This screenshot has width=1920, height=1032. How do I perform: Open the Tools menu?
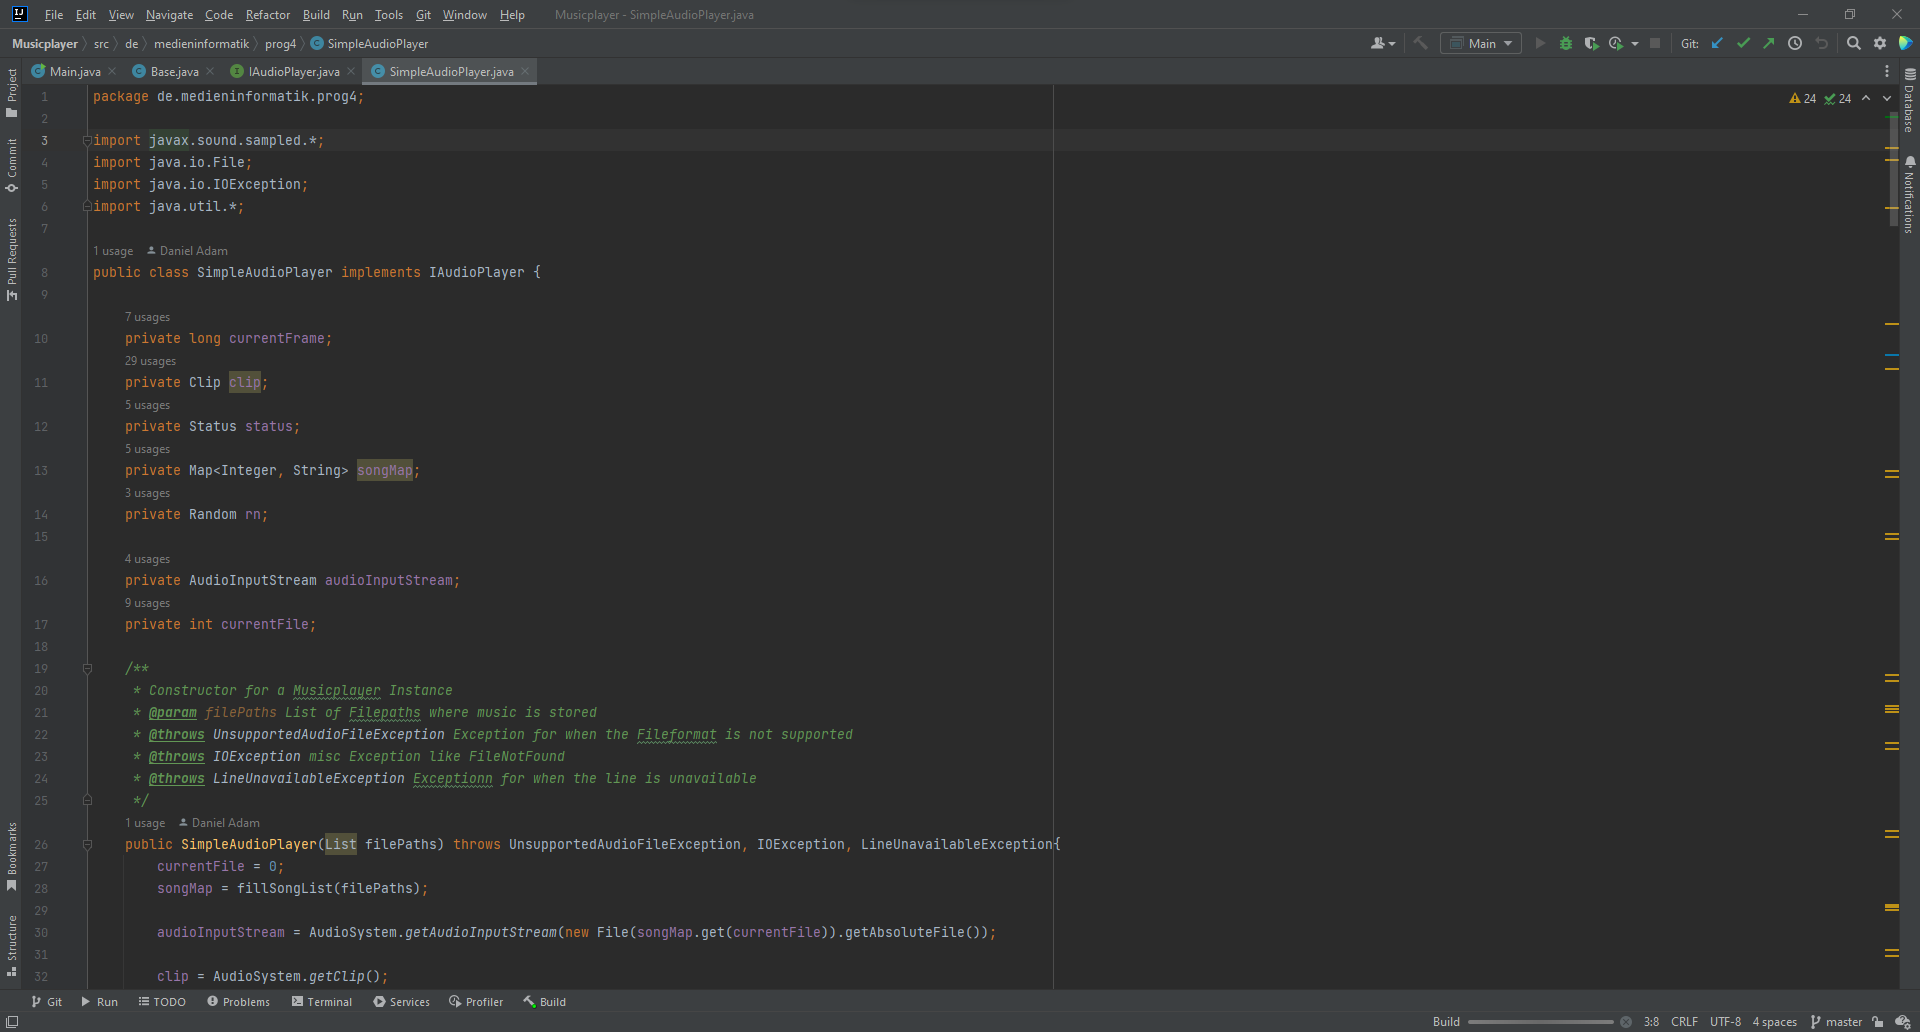[x=389, y=15]
